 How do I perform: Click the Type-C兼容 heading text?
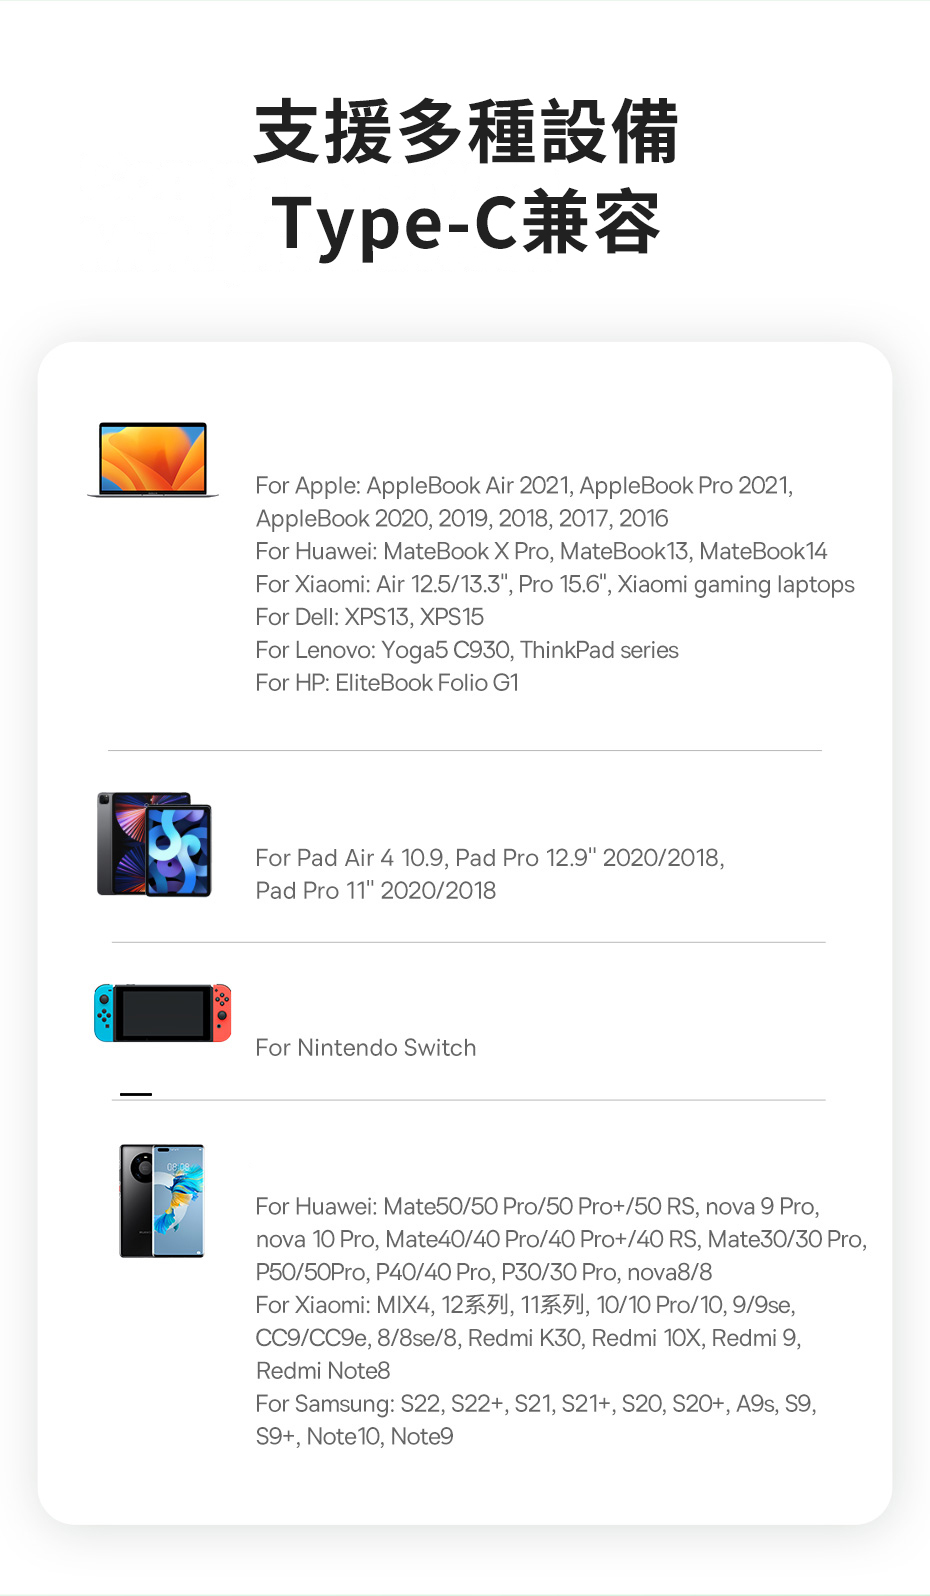(x=466, y=223)
